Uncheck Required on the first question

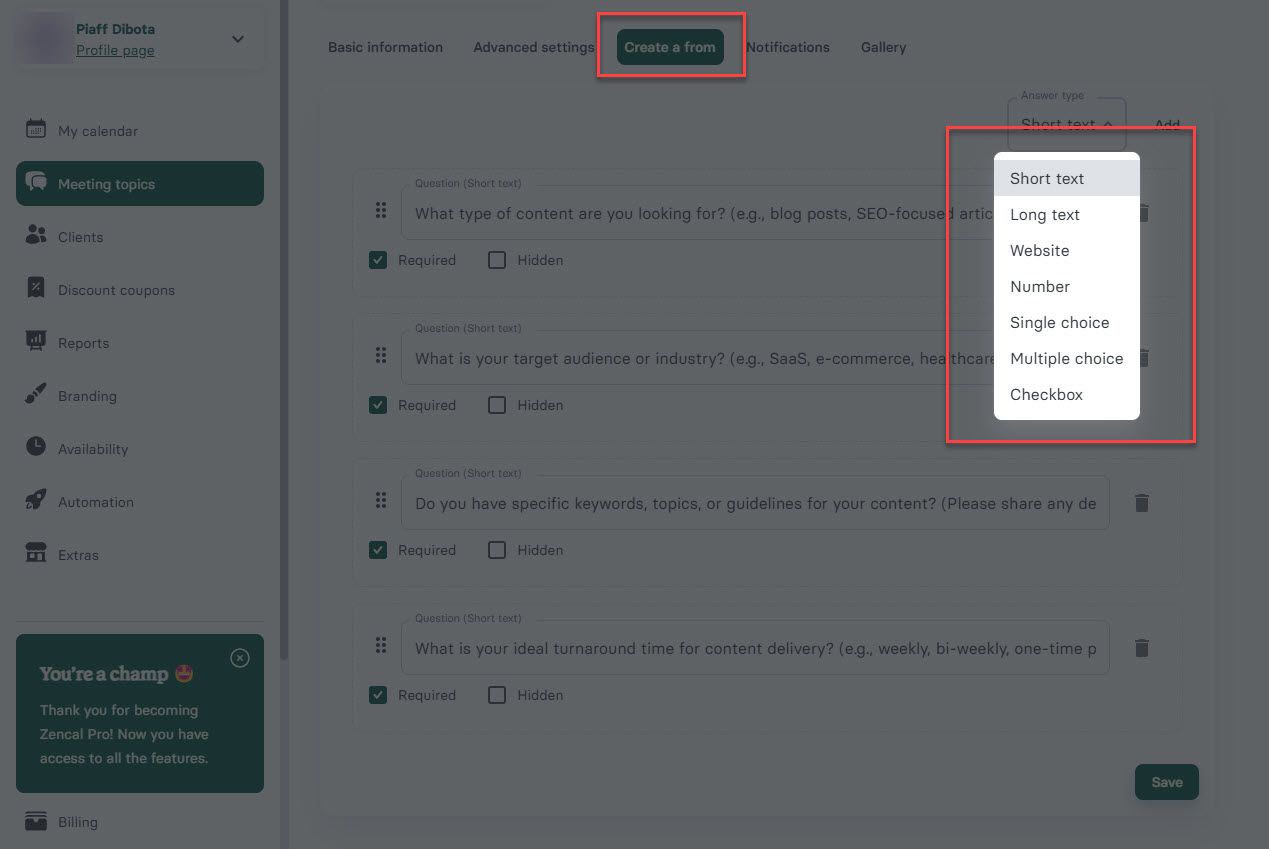click(x=377, y=259)
